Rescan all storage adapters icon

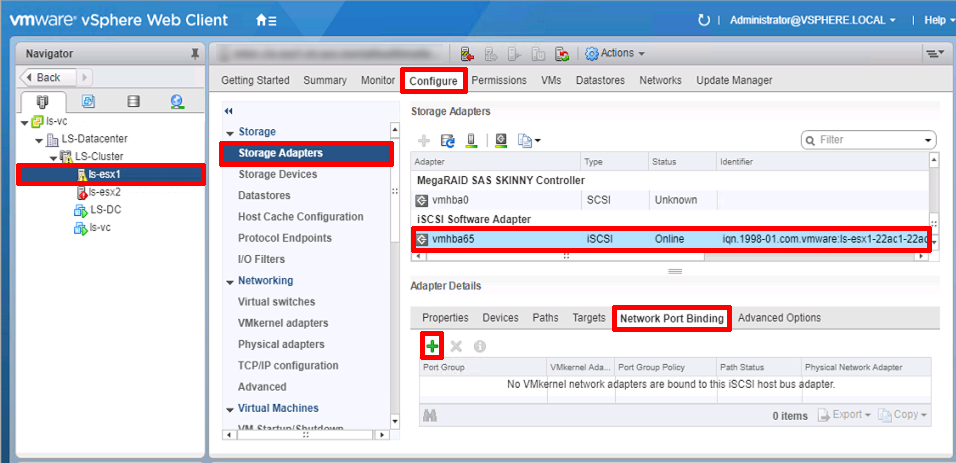pos(470,141)
